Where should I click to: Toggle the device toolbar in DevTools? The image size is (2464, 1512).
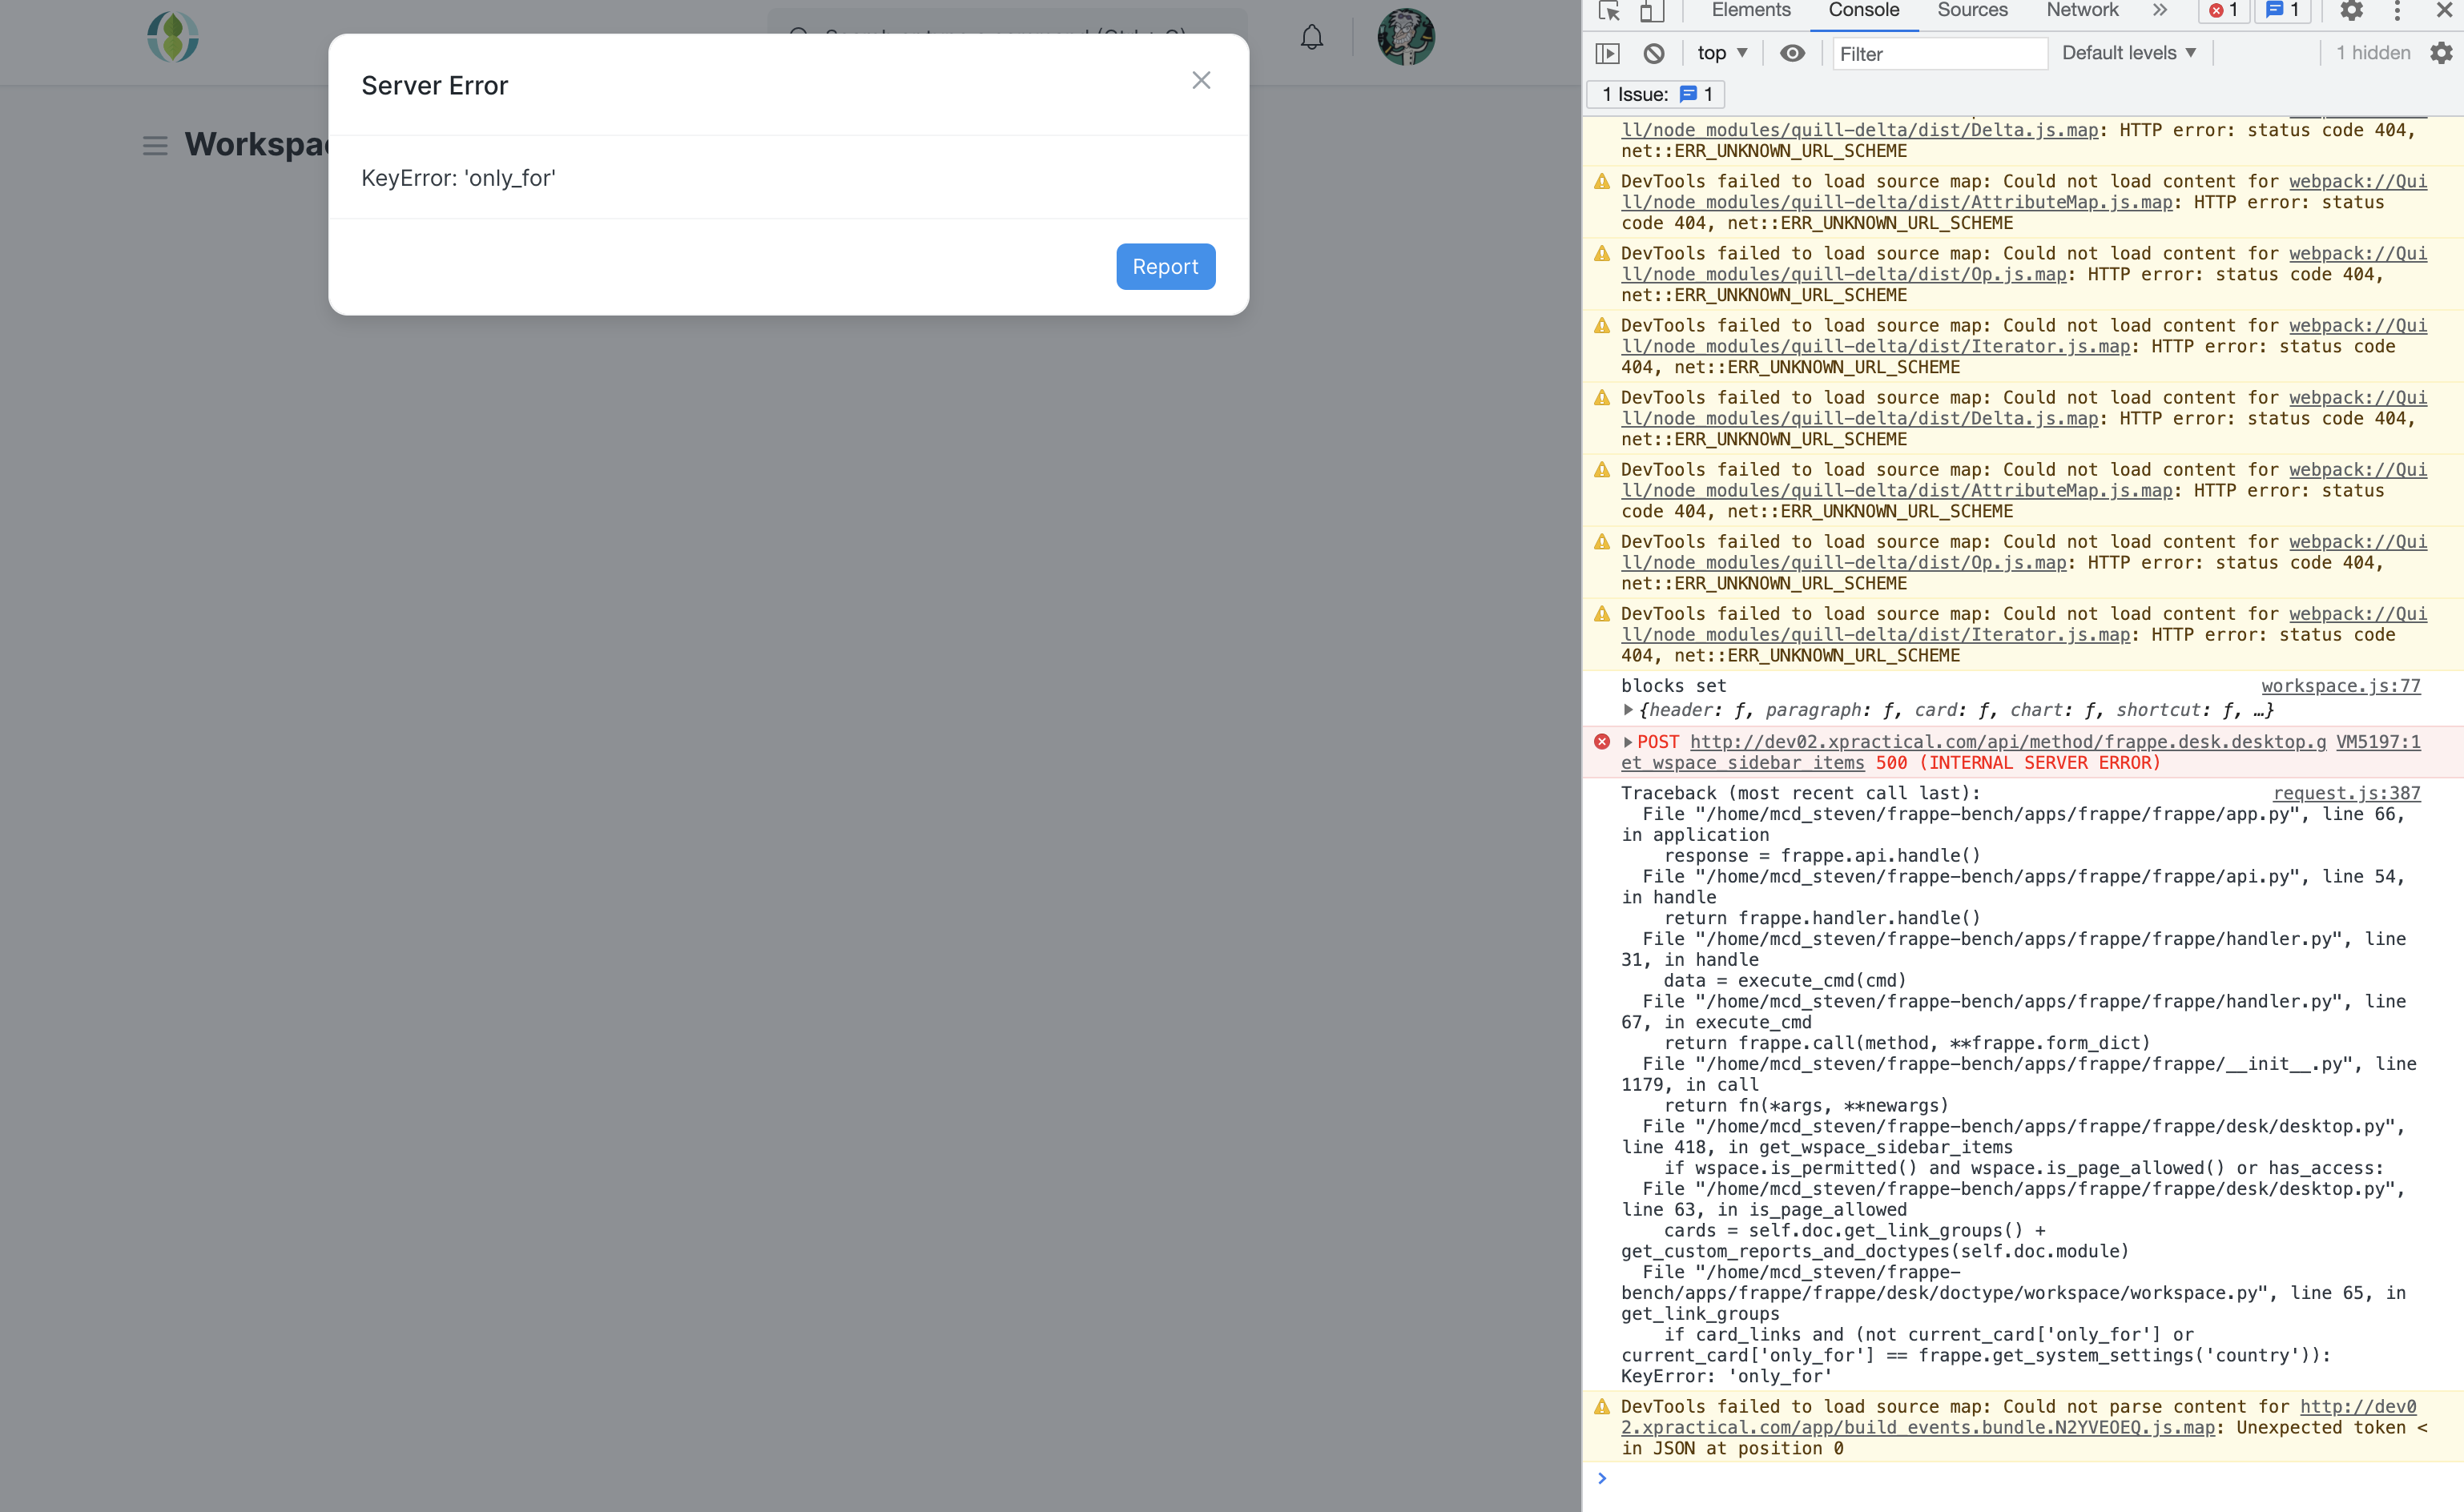click(x=1652, y=11)
